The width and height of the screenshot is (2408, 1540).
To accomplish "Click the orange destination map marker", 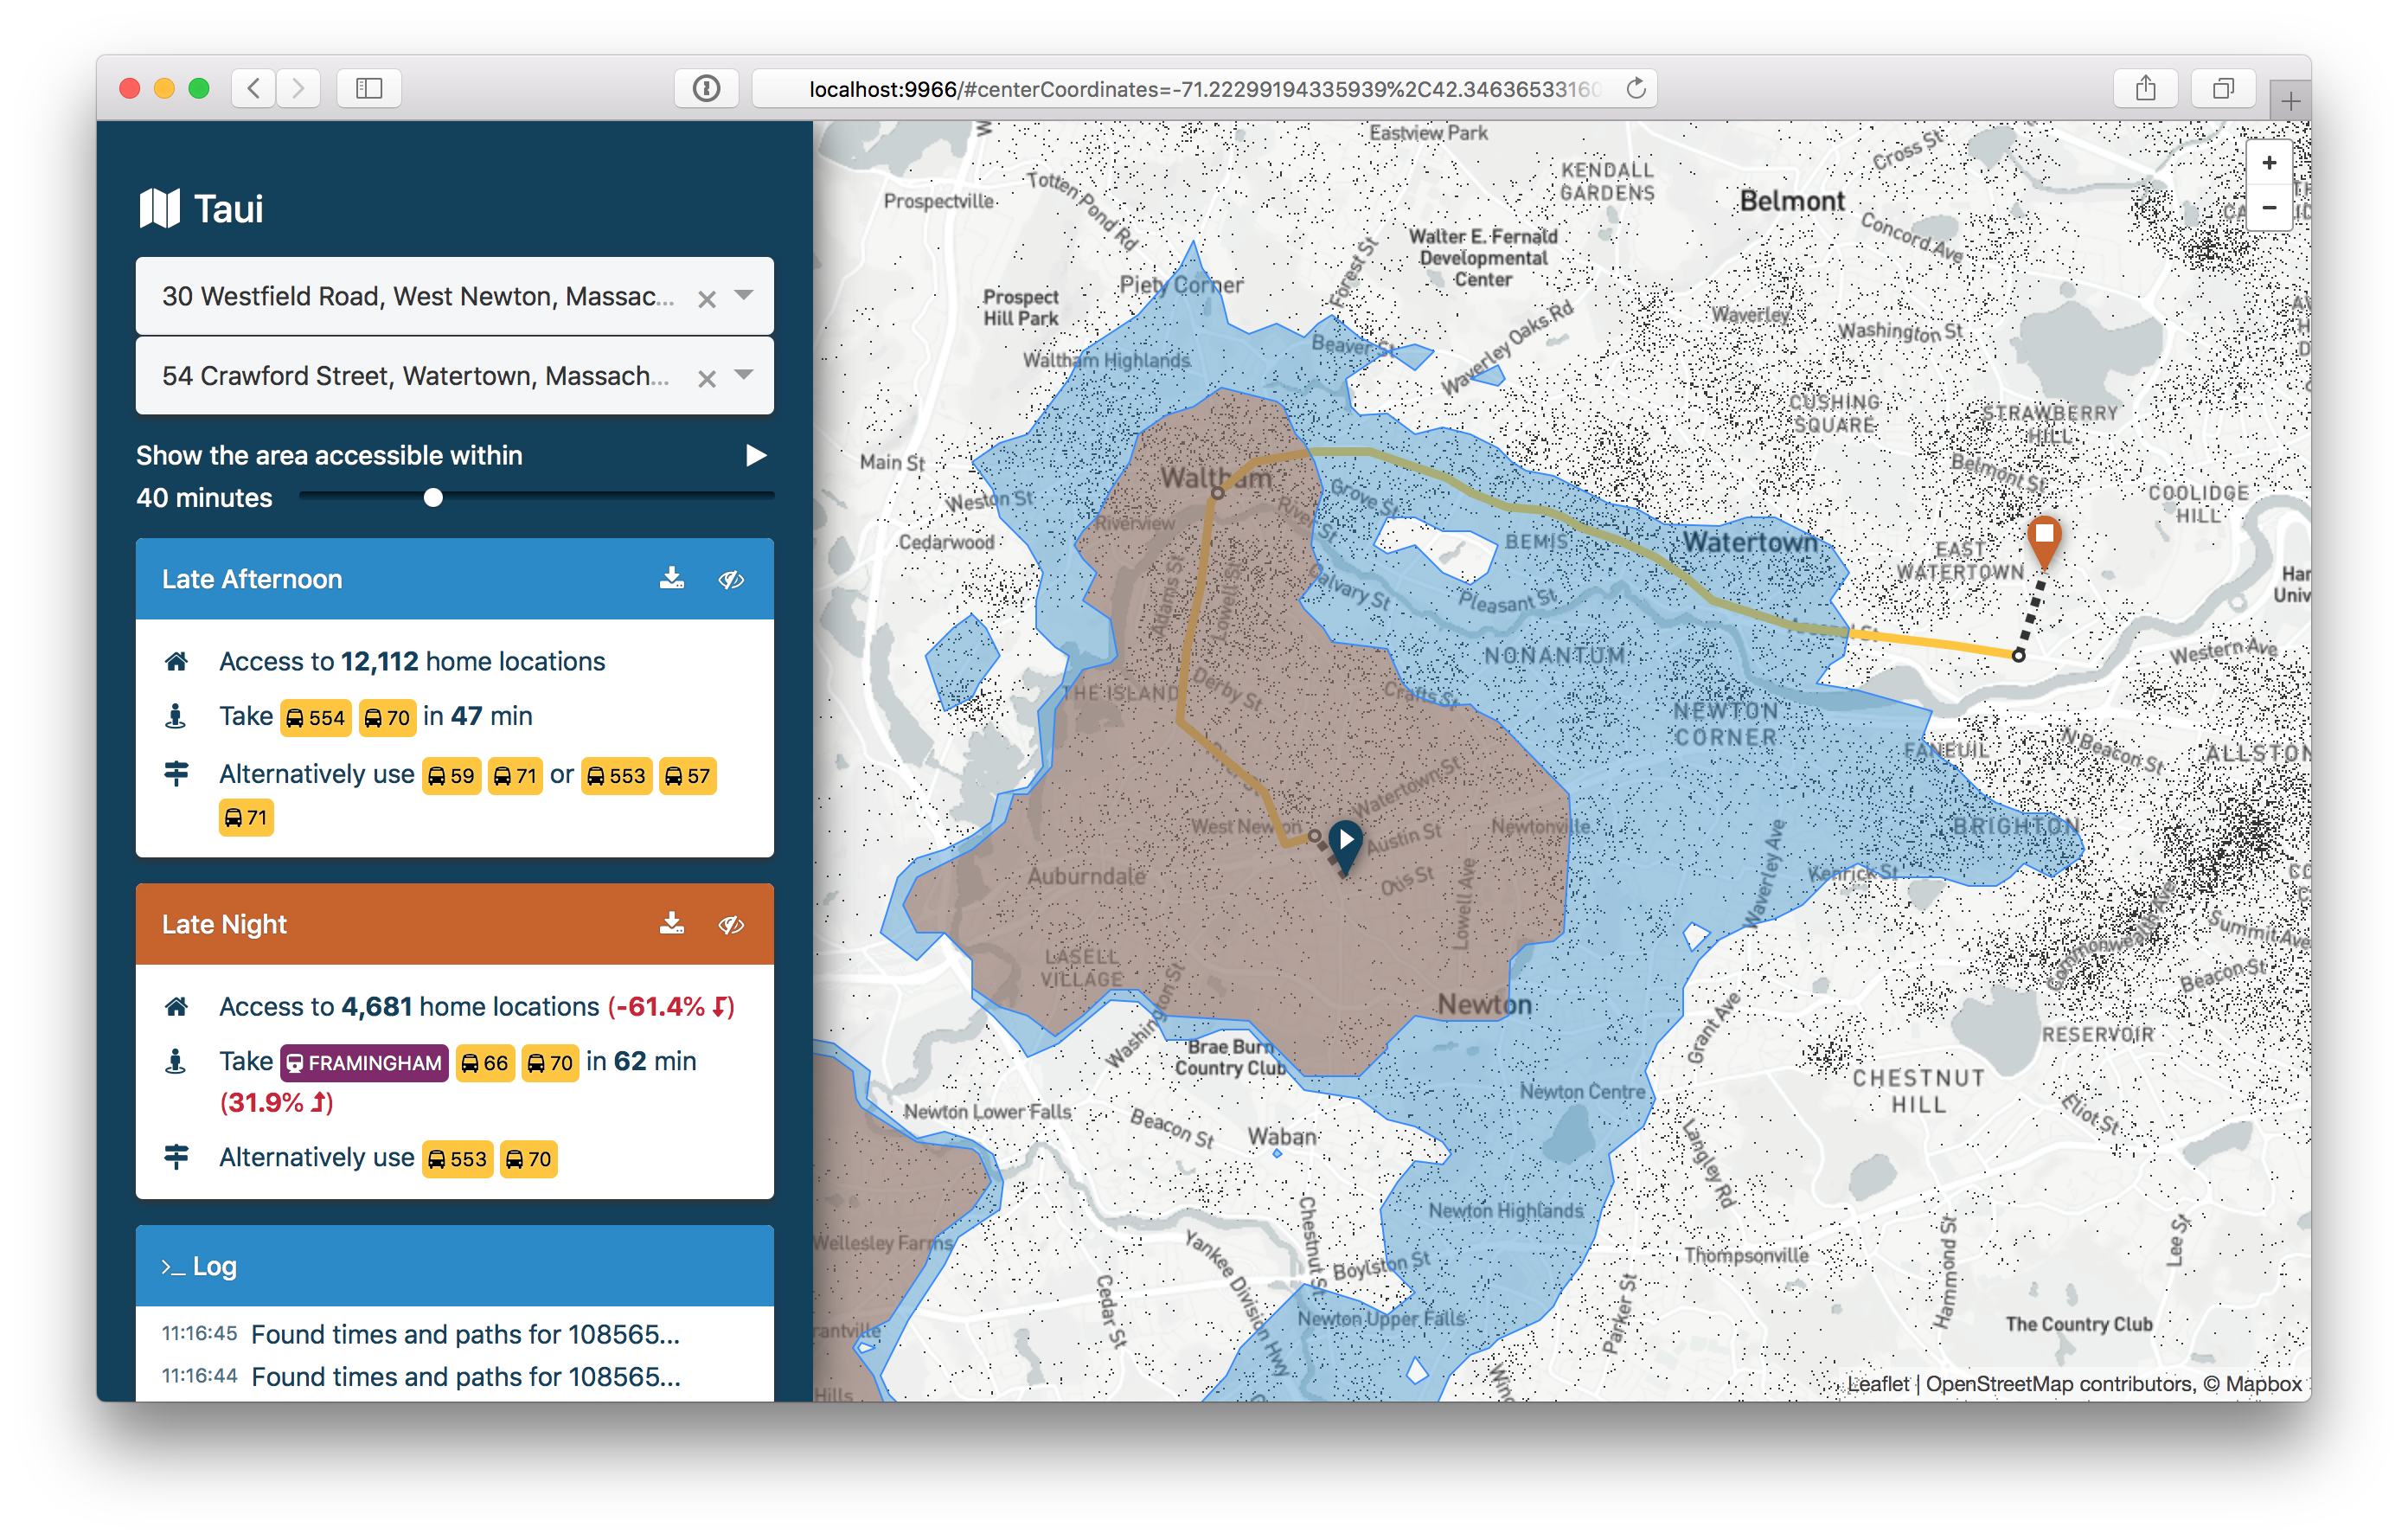I will tap(2043, 539).
